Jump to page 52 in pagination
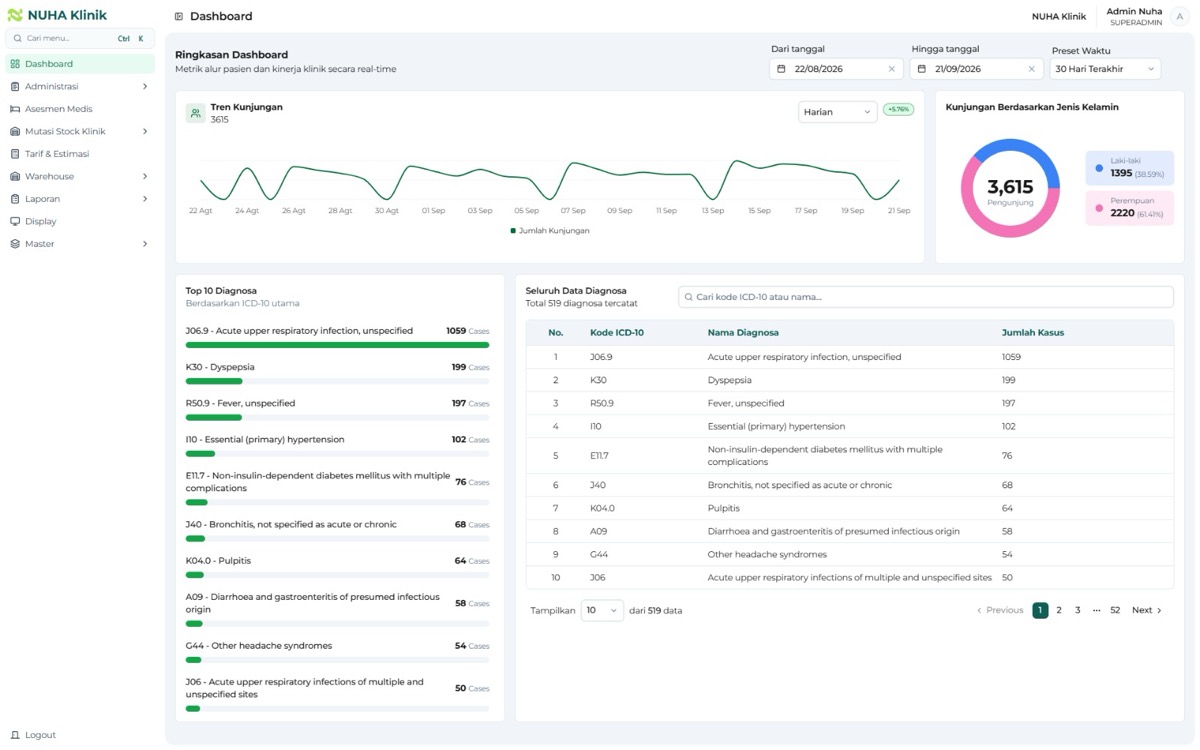1200x750 pixels. (1115, 610)
